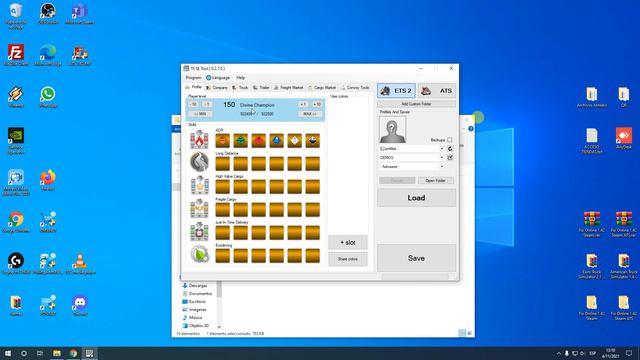Open the Help menu
Image resolution: width=640 pixels, height=360 pixels.
click(x=241, y=78)
